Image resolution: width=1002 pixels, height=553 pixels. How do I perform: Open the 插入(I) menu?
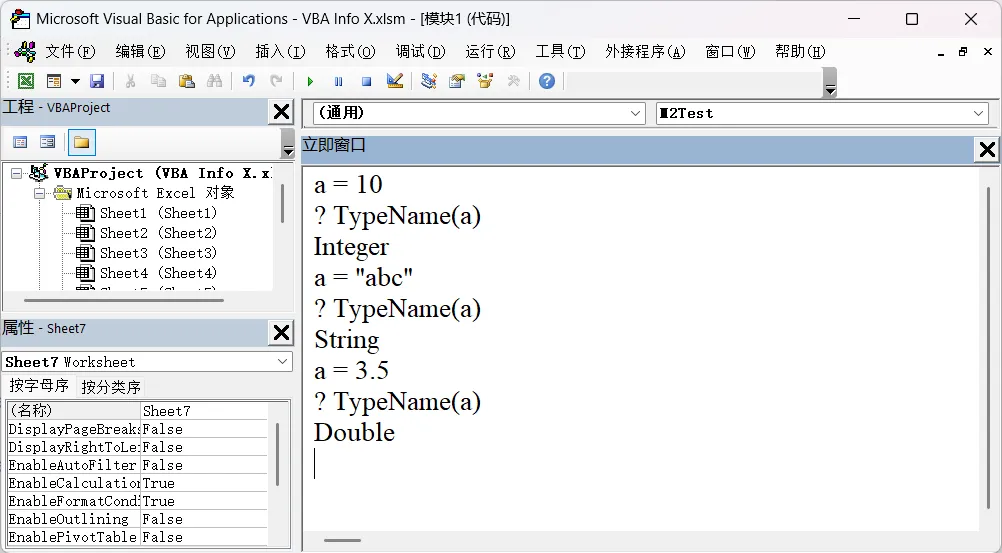pos(280,52)
